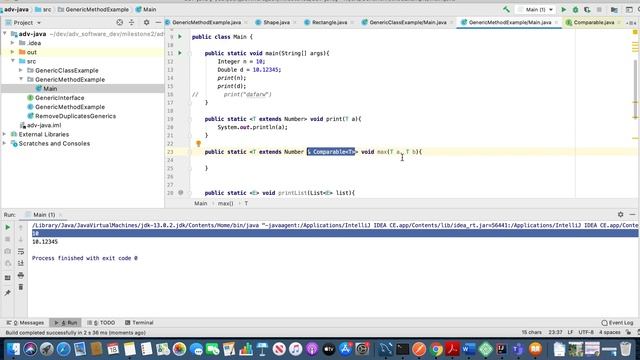Expand the GenericClassExample package
640x360 pixels.
point(21,70)
